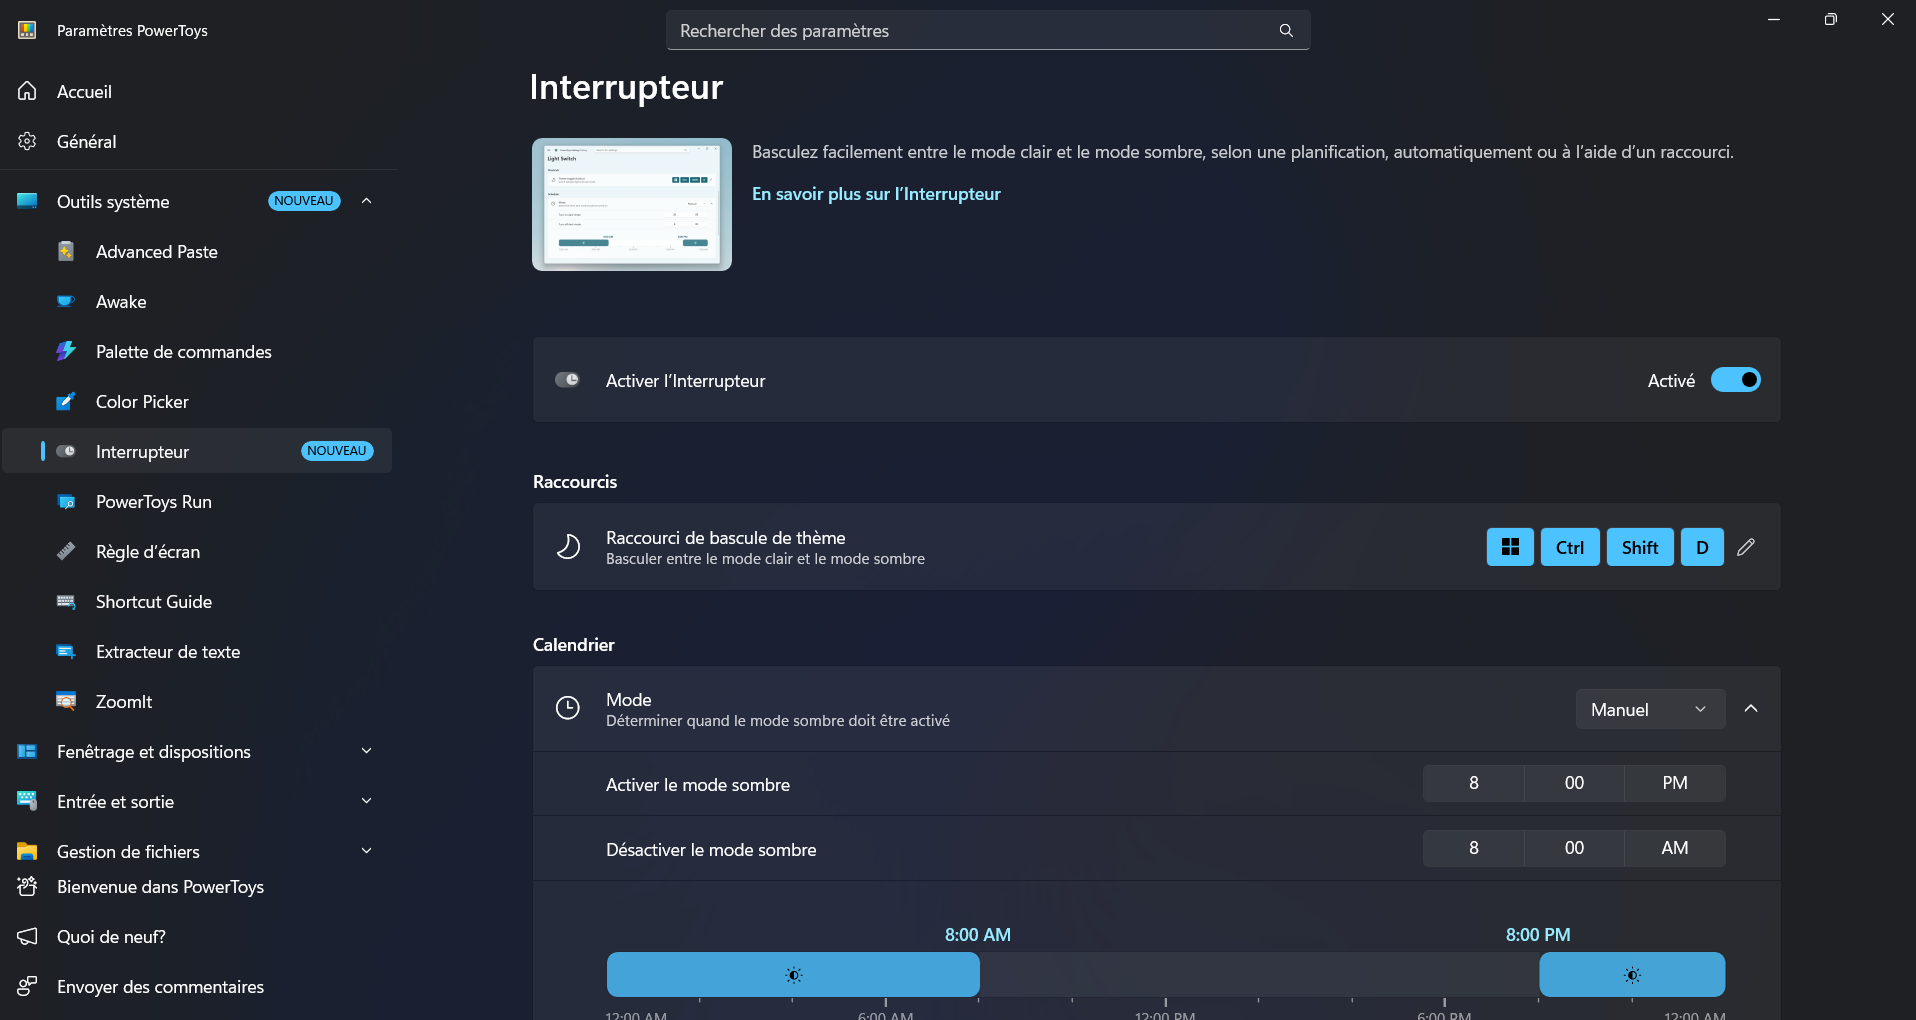Click Envoyer des commentaires
This screenshot has width=1916, height=1020.
pyautogui.click(x=160, y=987)
